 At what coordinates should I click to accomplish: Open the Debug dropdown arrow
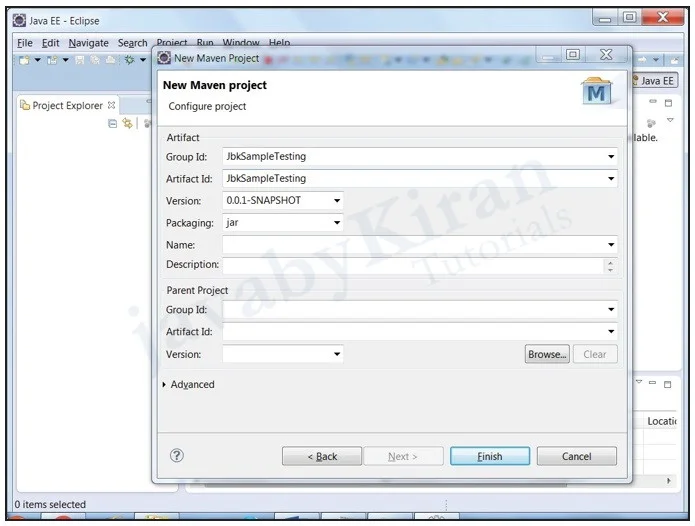click(143, 60)
